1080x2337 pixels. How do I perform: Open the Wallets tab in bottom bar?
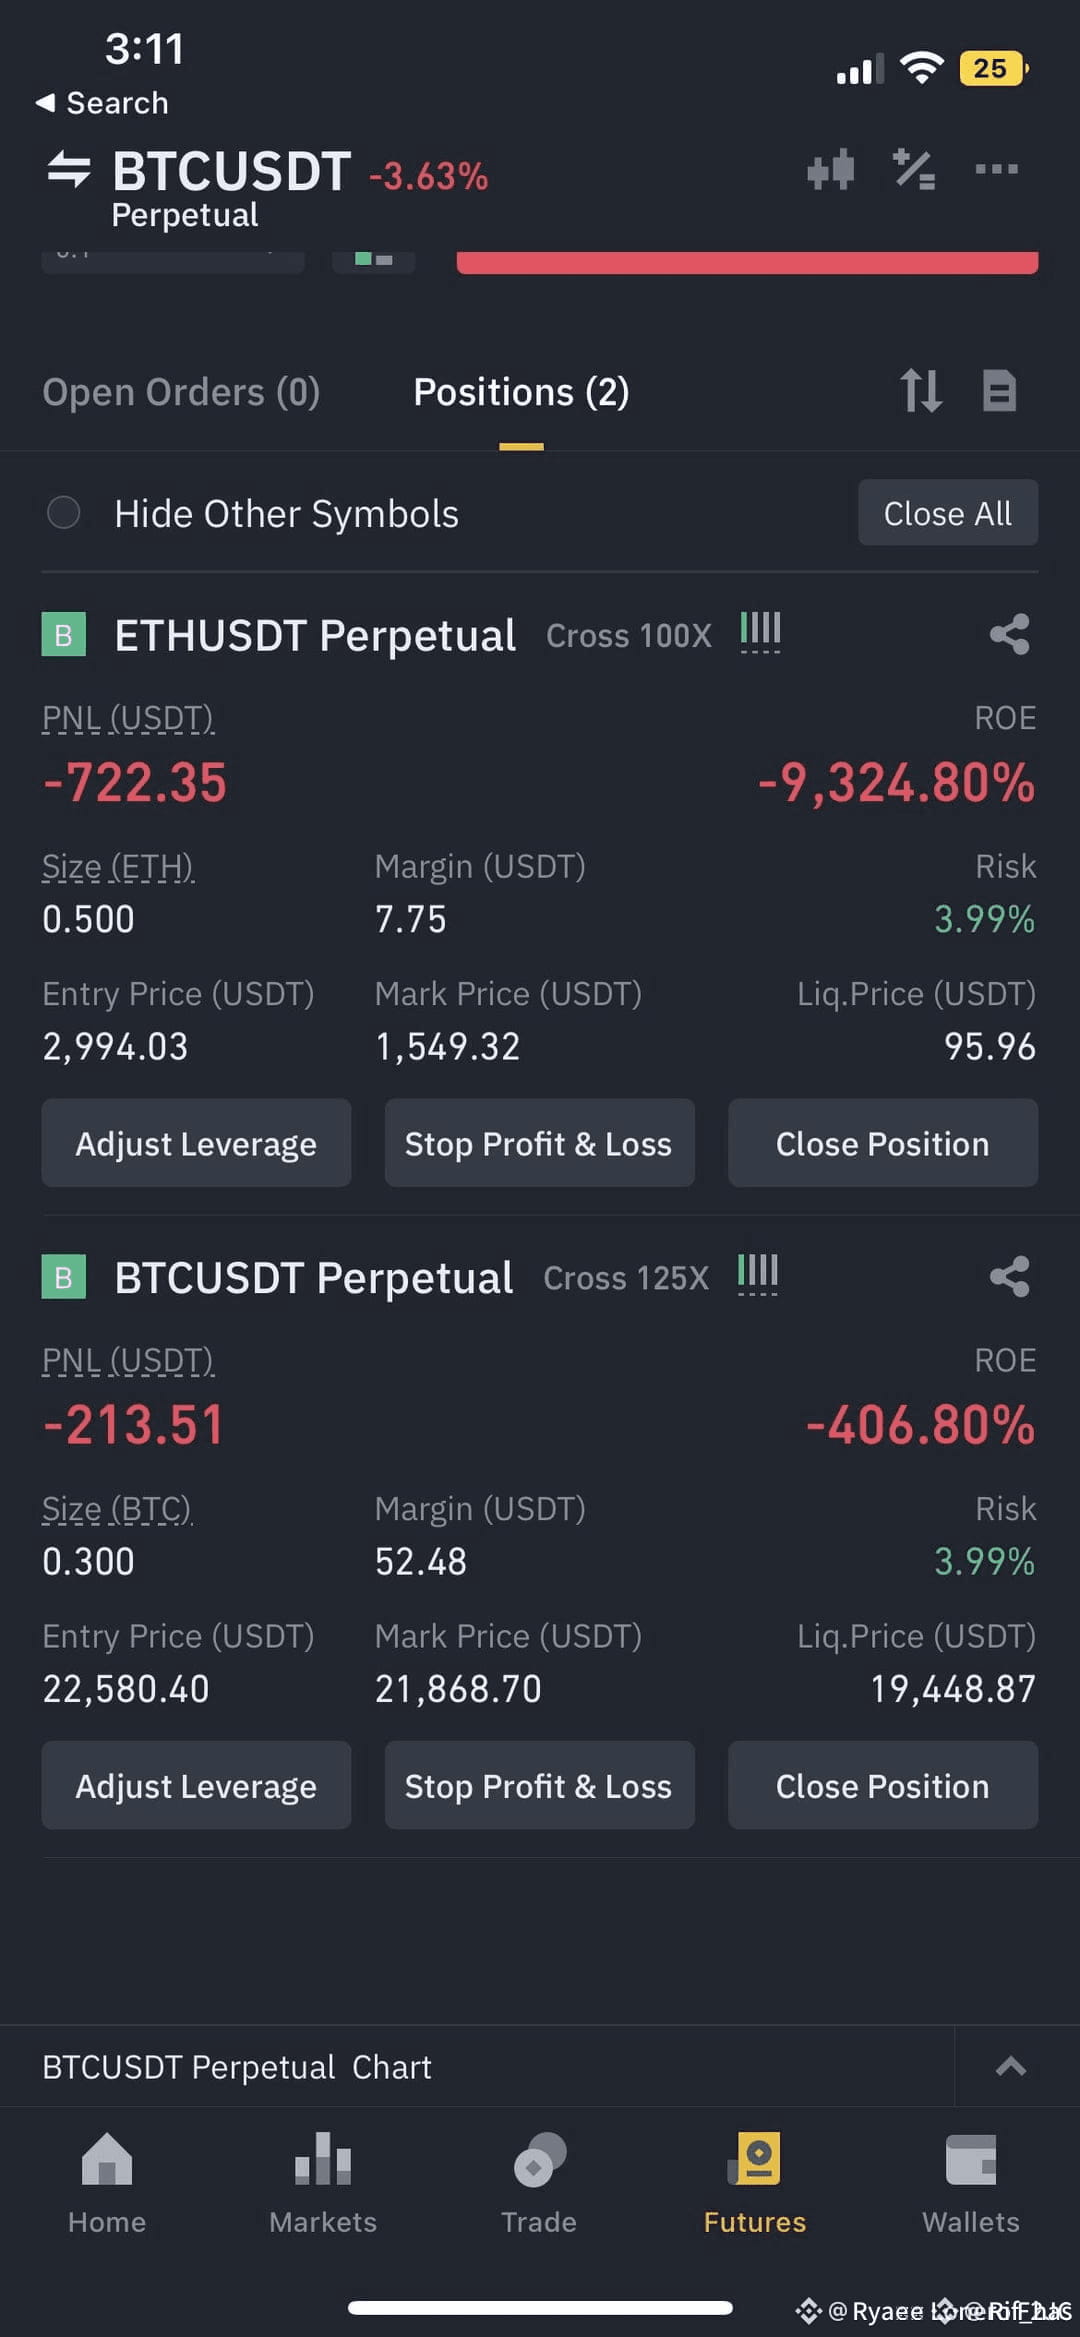[970, 2183]
